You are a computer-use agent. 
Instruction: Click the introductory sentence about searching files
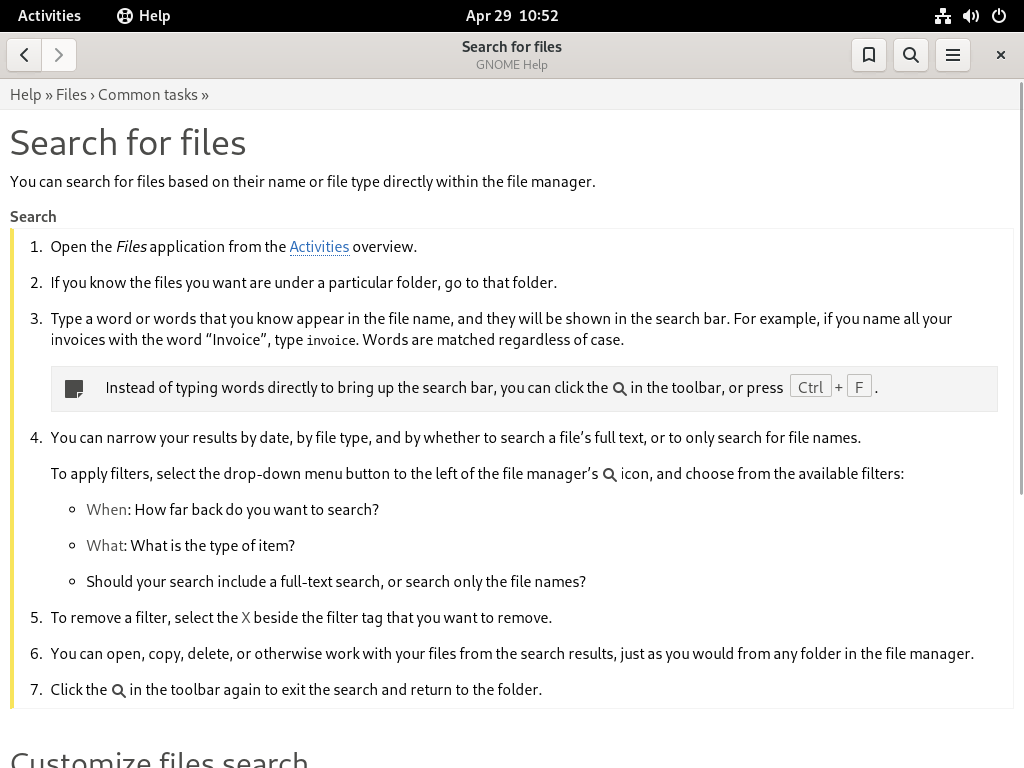(x=302, y=182)
